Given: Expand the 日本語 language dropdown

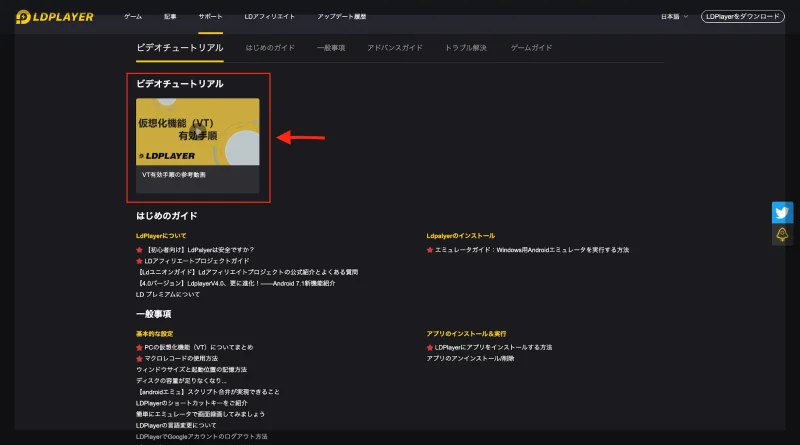Looking at the screenshot, I should [674, 16].
